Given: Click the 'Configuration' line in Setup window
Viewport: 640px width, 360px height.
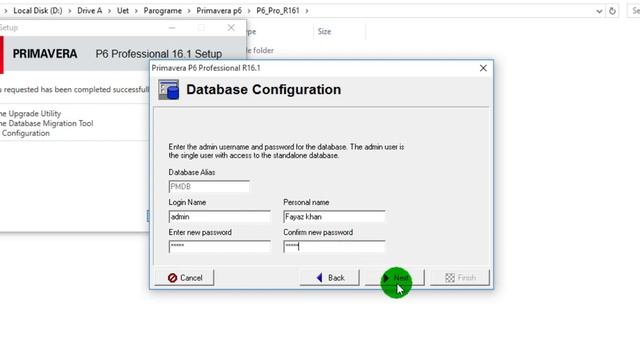Looking at the screenshot, I should coord(25,133).
